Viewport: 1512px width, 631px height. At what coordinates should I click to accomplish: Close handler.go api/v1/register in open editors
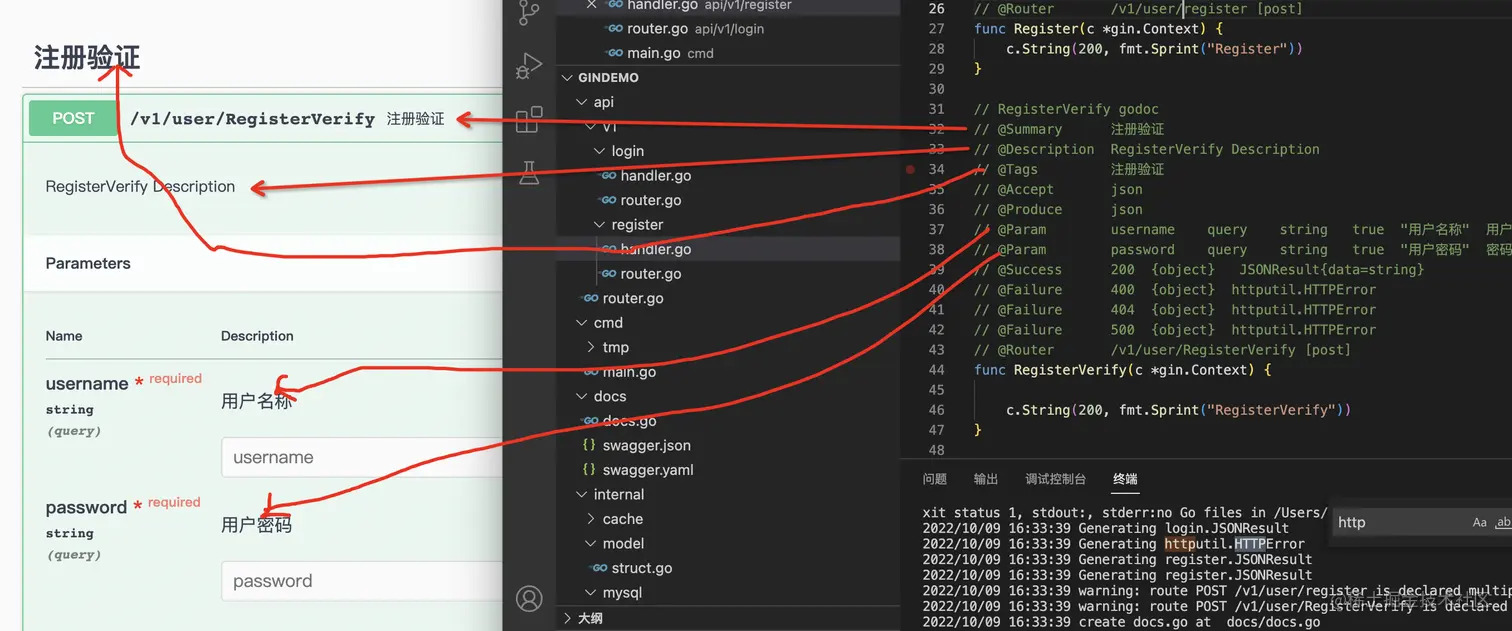click(x=591, y=5)
